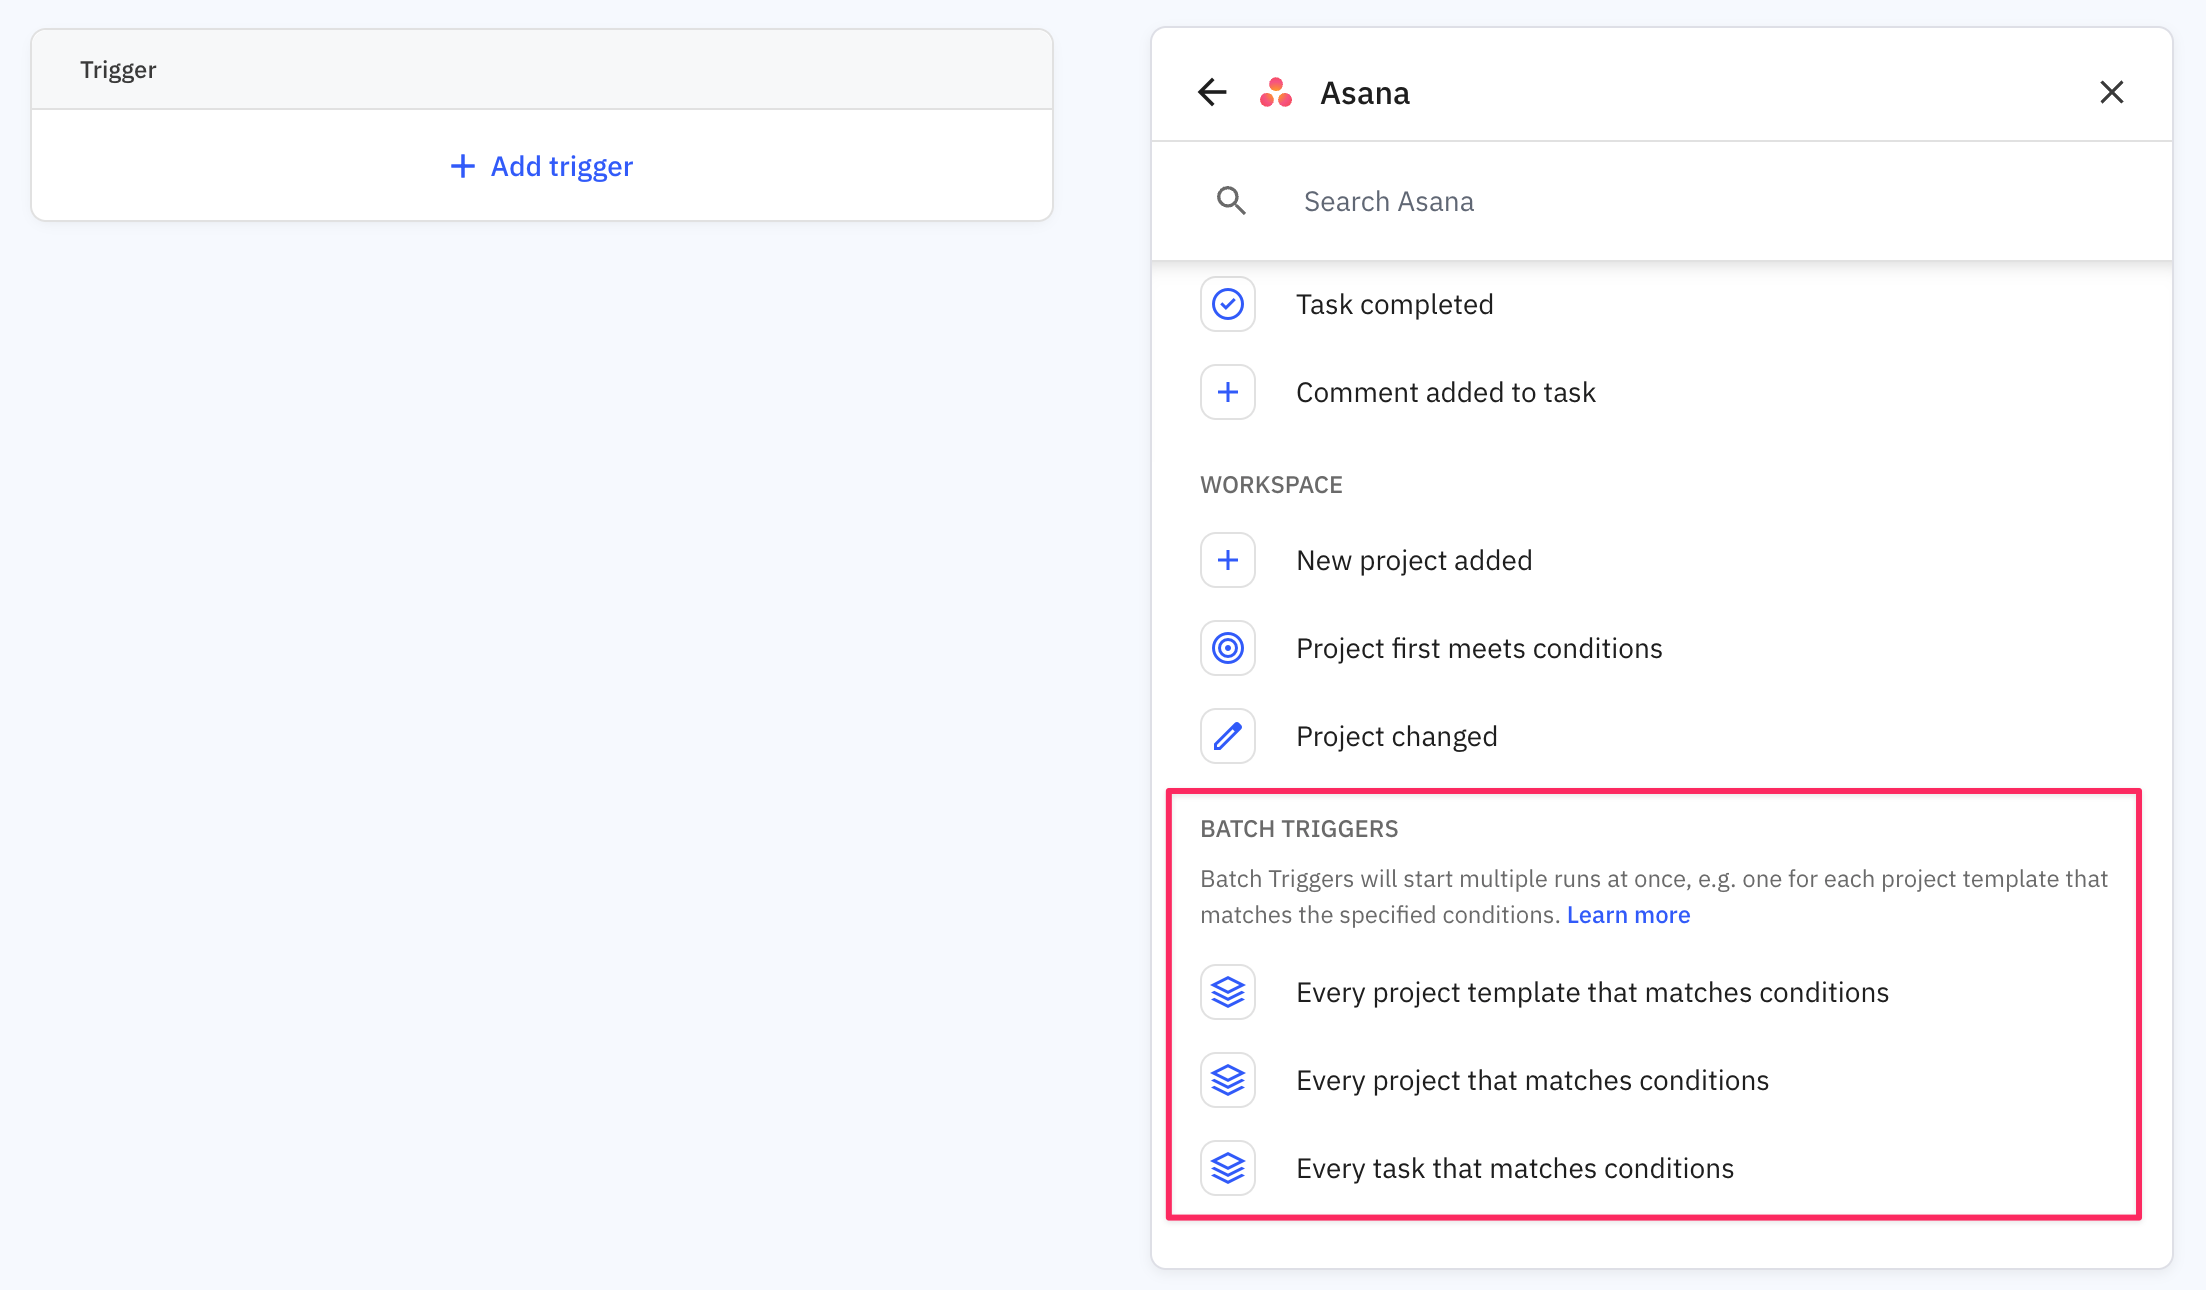Screen dimensions: 2206x1290
Task: Click the stacked-layers icon for Every project template trigger
Action: point(1227,991)
